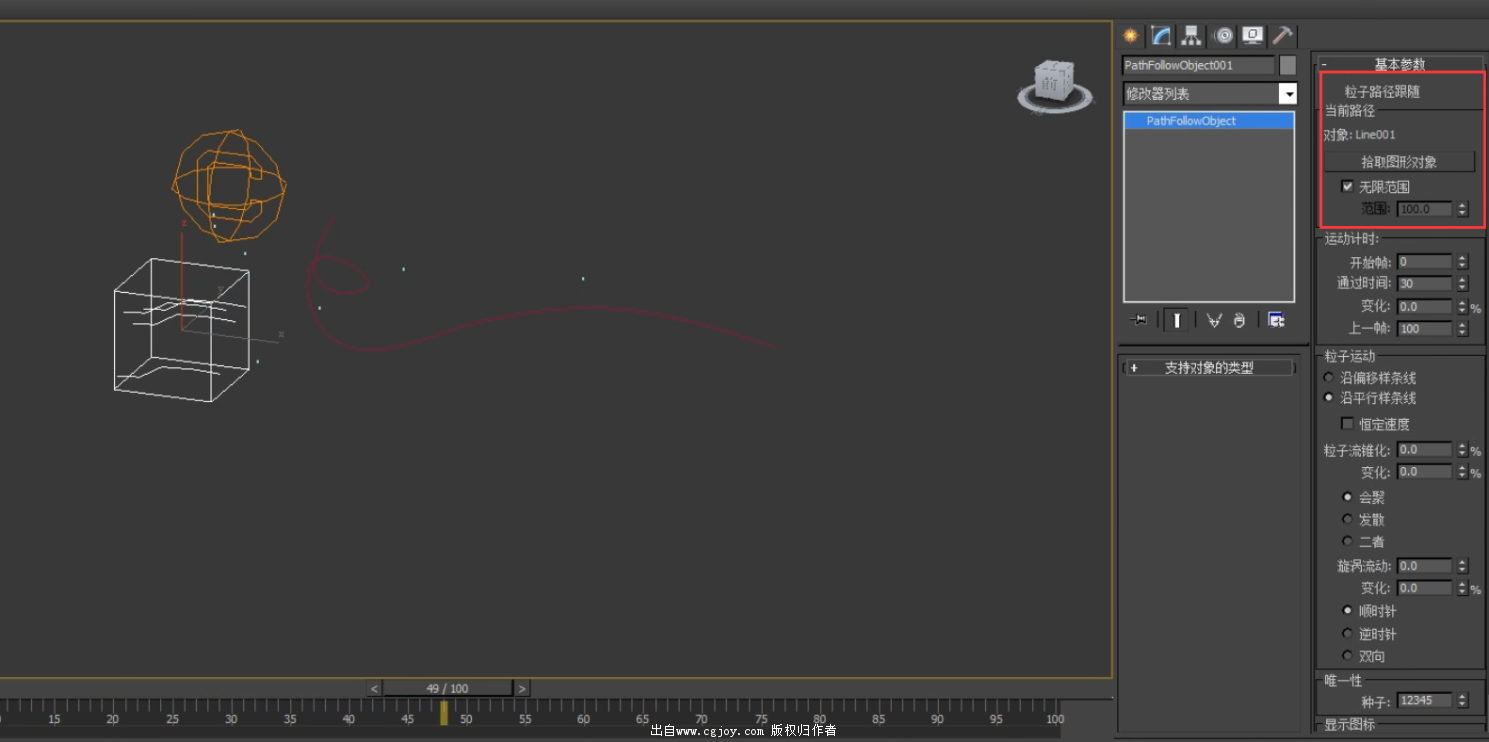The width and height of the screenshot is (1489, 742).
Task: Click the 上一帧 spinner arrows
Action: tap(1463, 328)
